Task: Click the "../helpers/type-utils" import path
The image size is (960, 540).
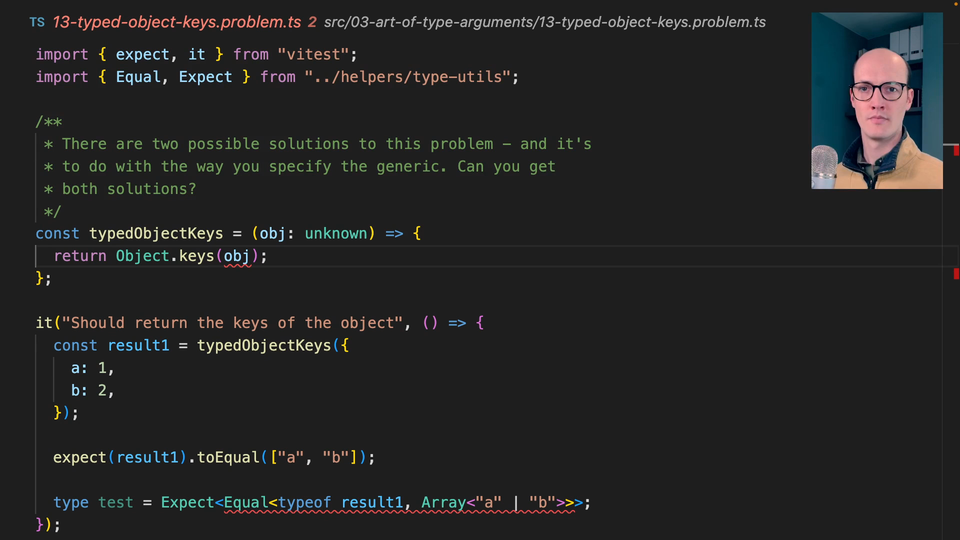Action: tap(411, 77)
